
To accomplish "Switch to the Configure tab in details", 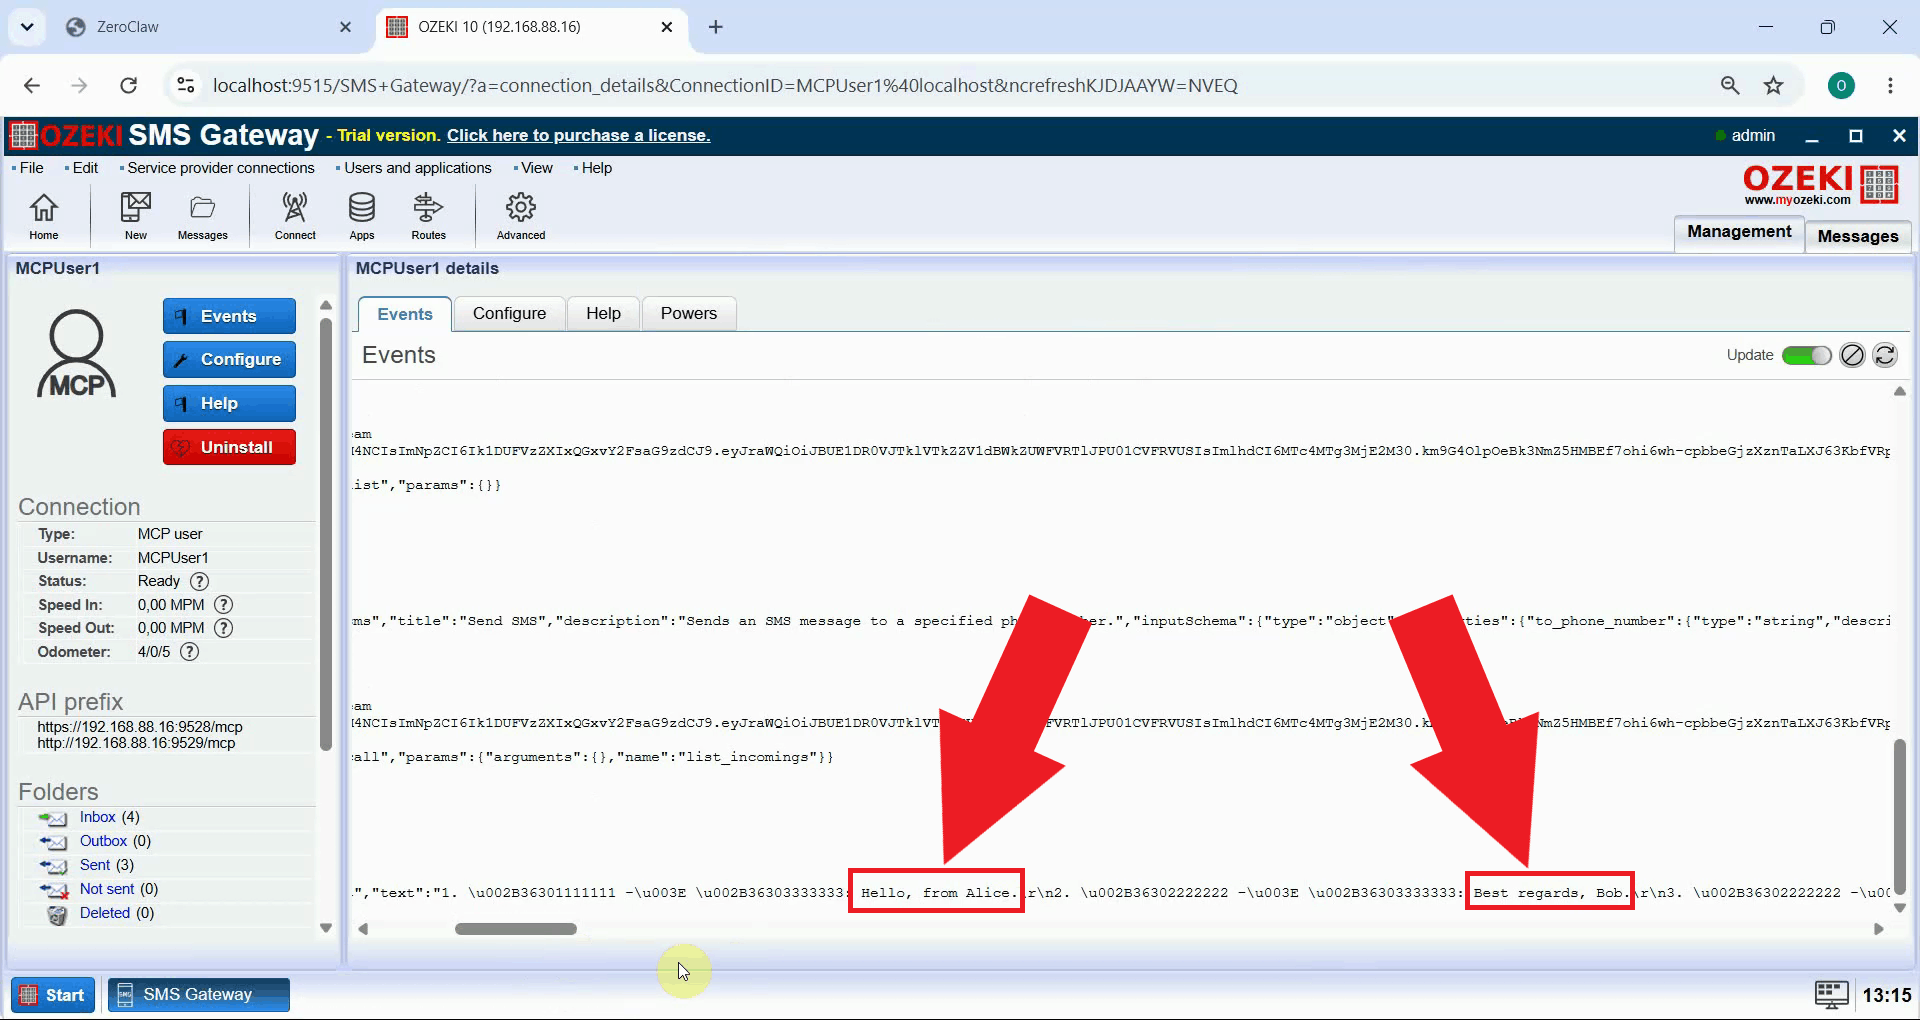I will pos(509,314).
